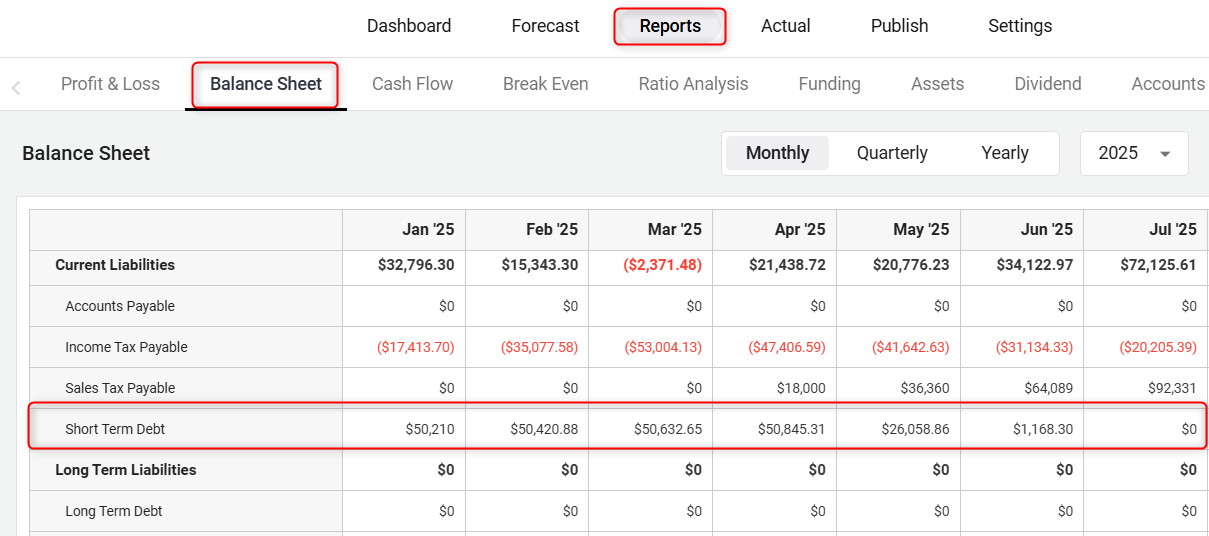Click the ($31,134.33) June tax value
The height and width of the screenshot is (536, 1209).
1035,347
